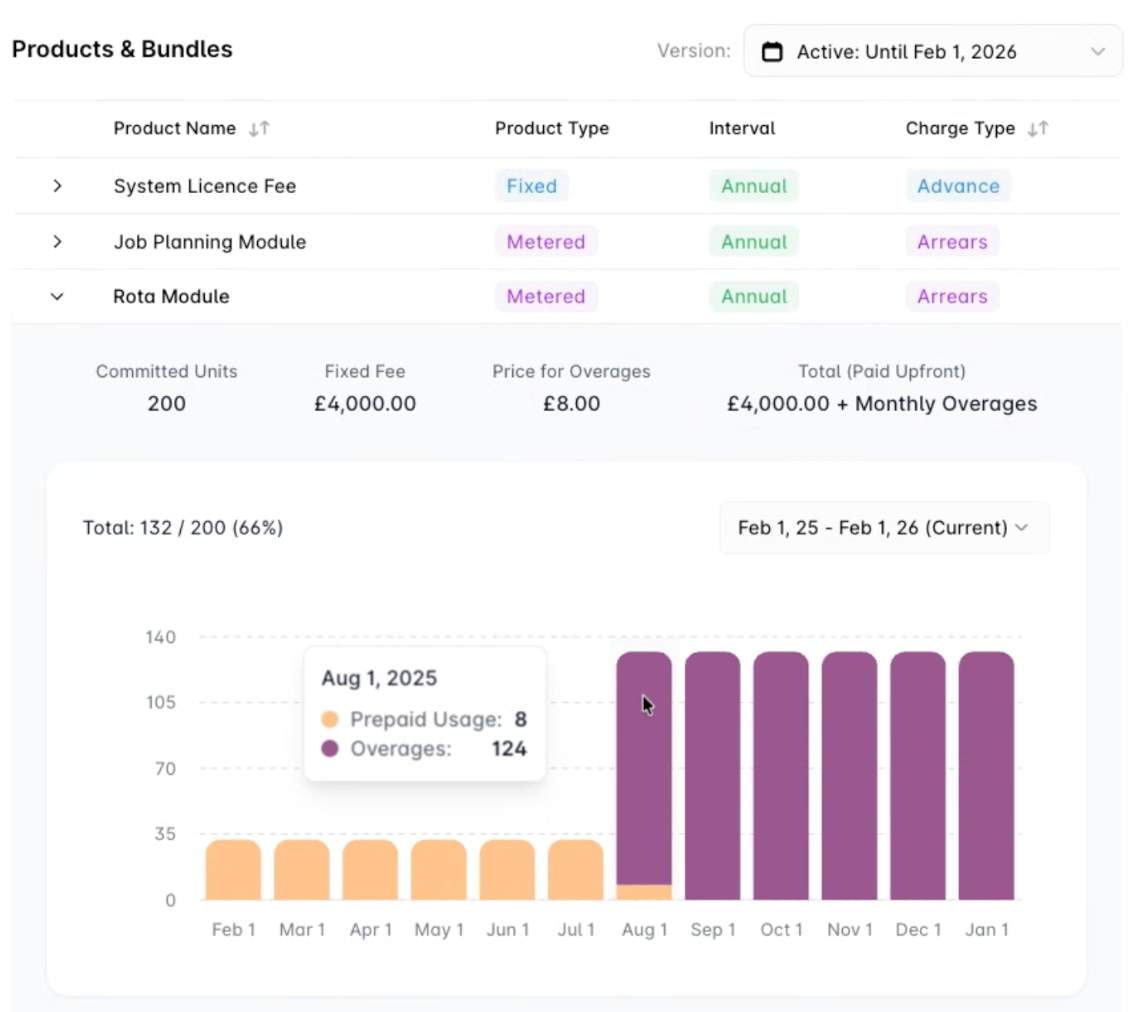Click the Advance charge type badge
Image resolution: width=1134 pixels, height=1012 pixels.
point(957,186)
